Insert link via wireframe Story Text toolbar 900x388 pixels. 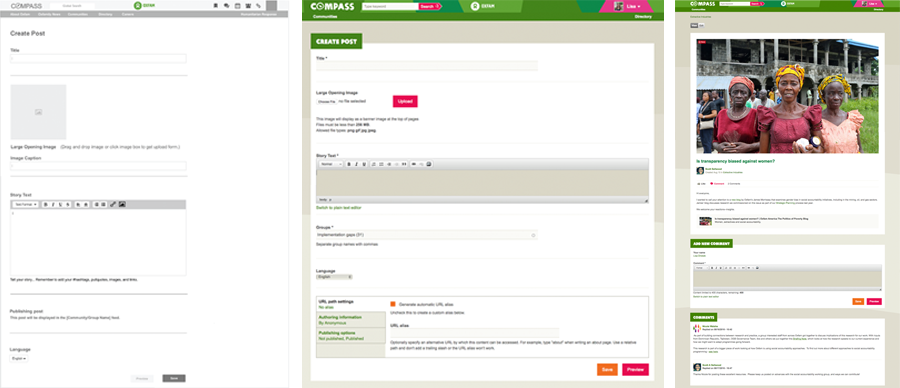(113, 204)
